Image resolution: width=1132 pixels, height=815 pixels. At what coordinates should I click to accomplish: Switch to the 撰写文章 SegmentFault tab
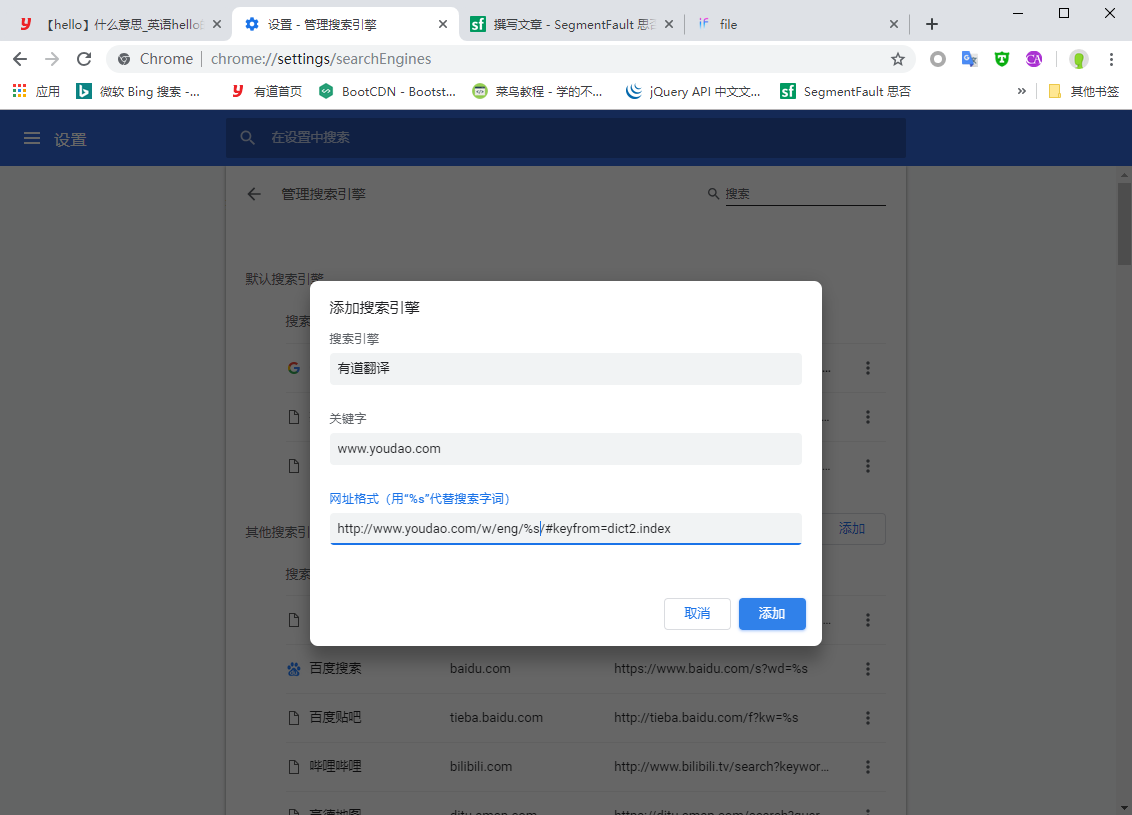pyautogui.click(x=572, y=24)
